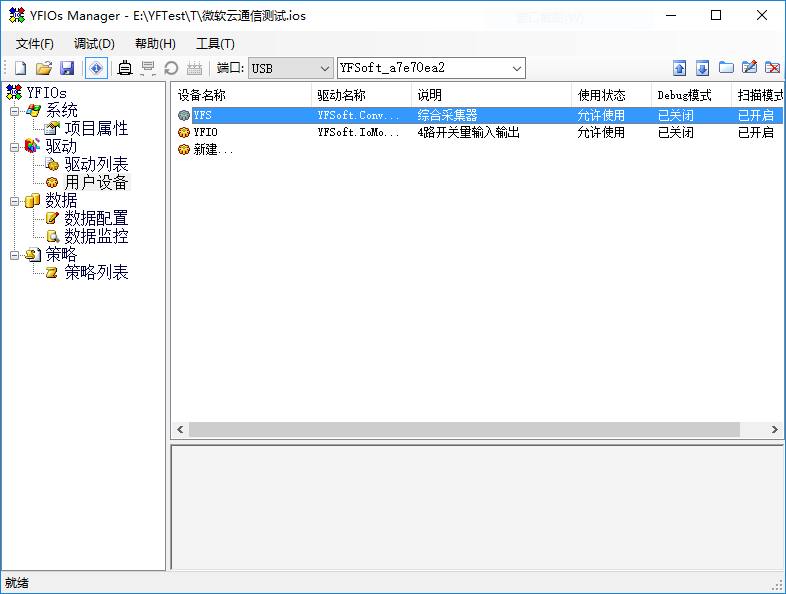Screen dimensions: 786x594
Task: Collapse the 驱动 tree node
Action: 15,147
